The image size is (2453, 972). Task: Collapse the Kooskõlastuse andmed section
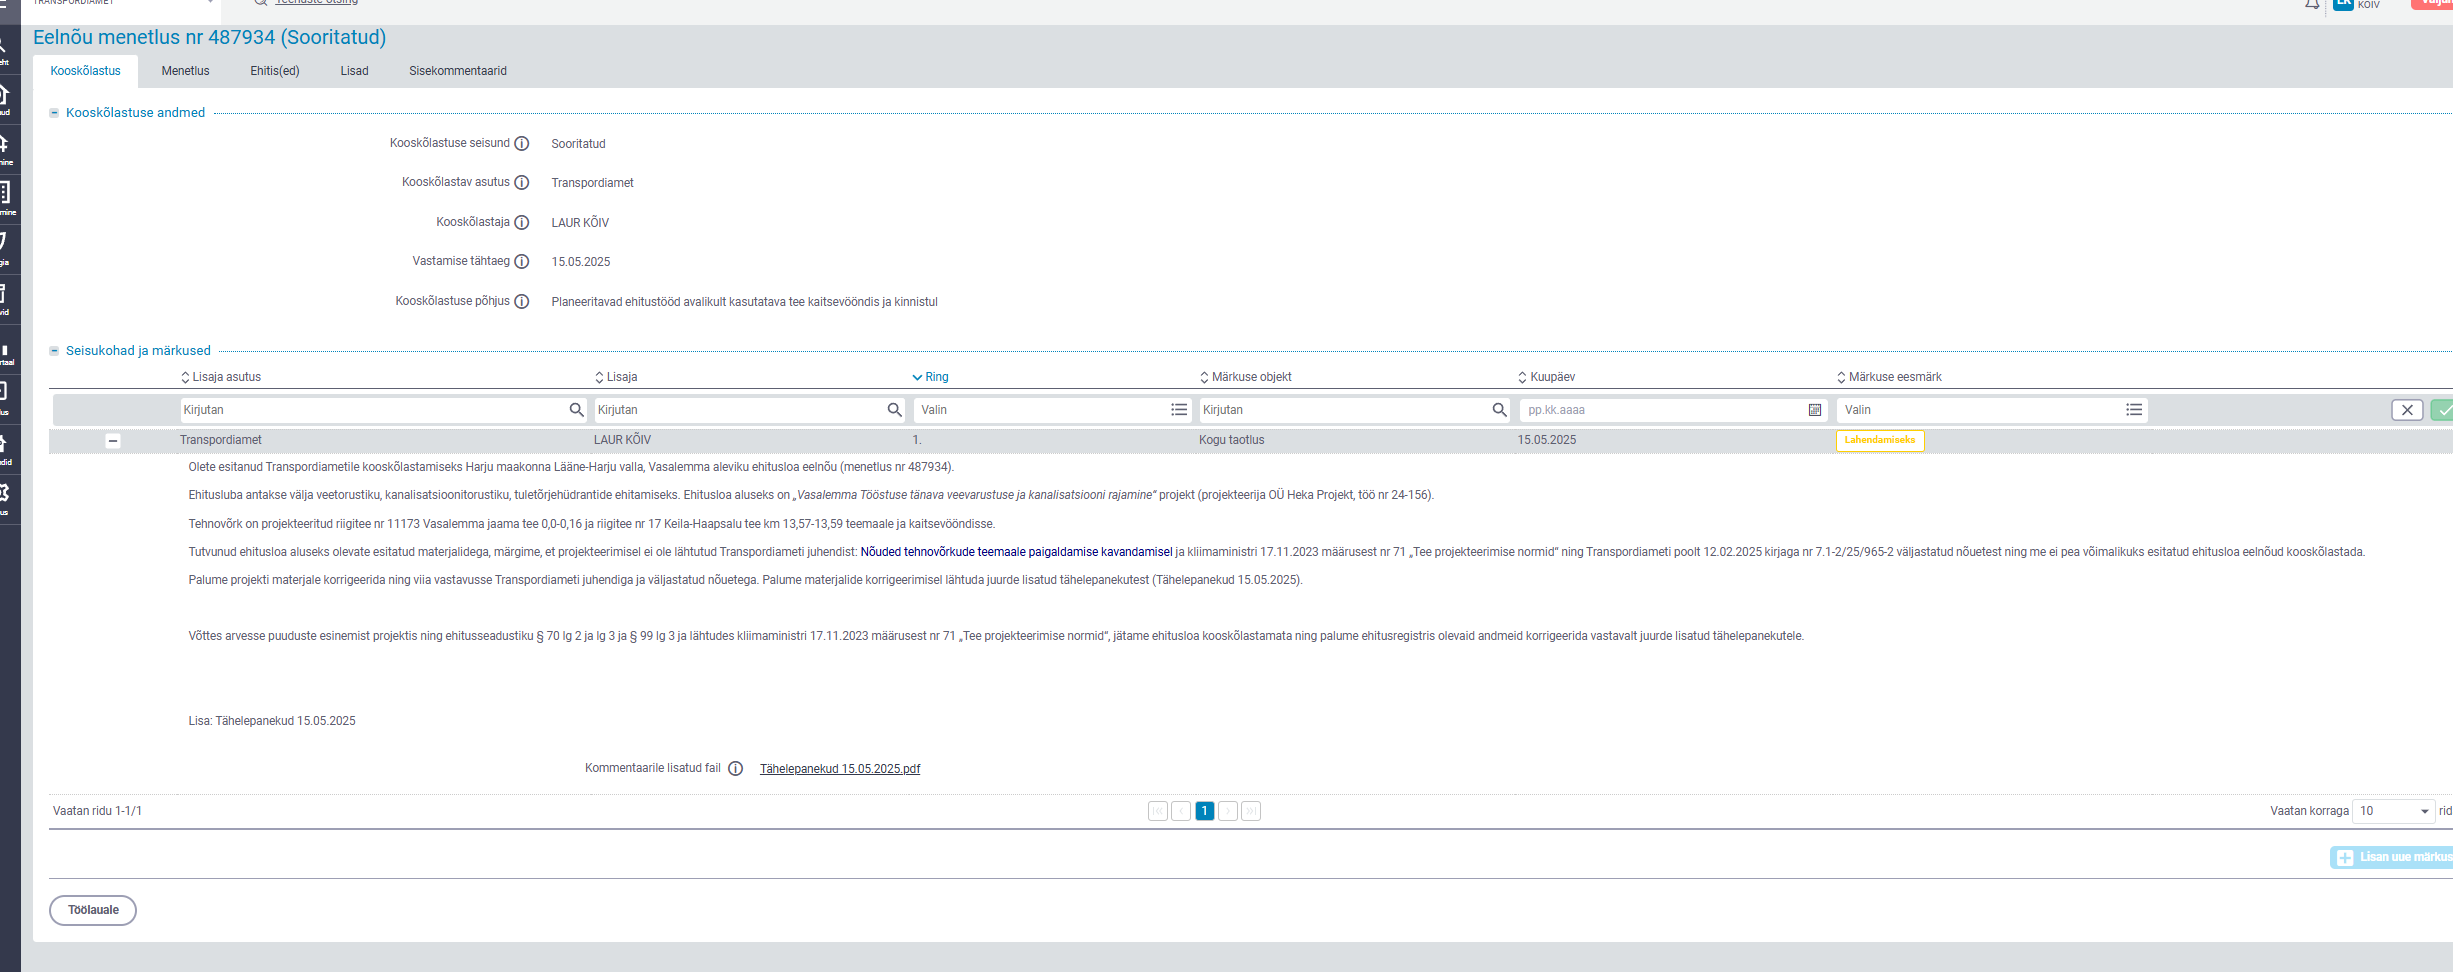coord(54,113)
